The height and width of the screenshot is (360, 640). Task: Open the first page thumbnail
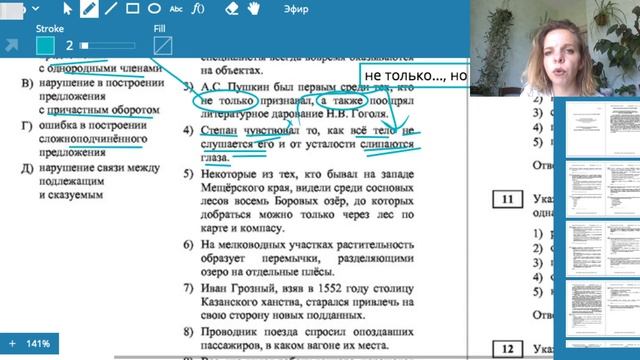point(602,129)
